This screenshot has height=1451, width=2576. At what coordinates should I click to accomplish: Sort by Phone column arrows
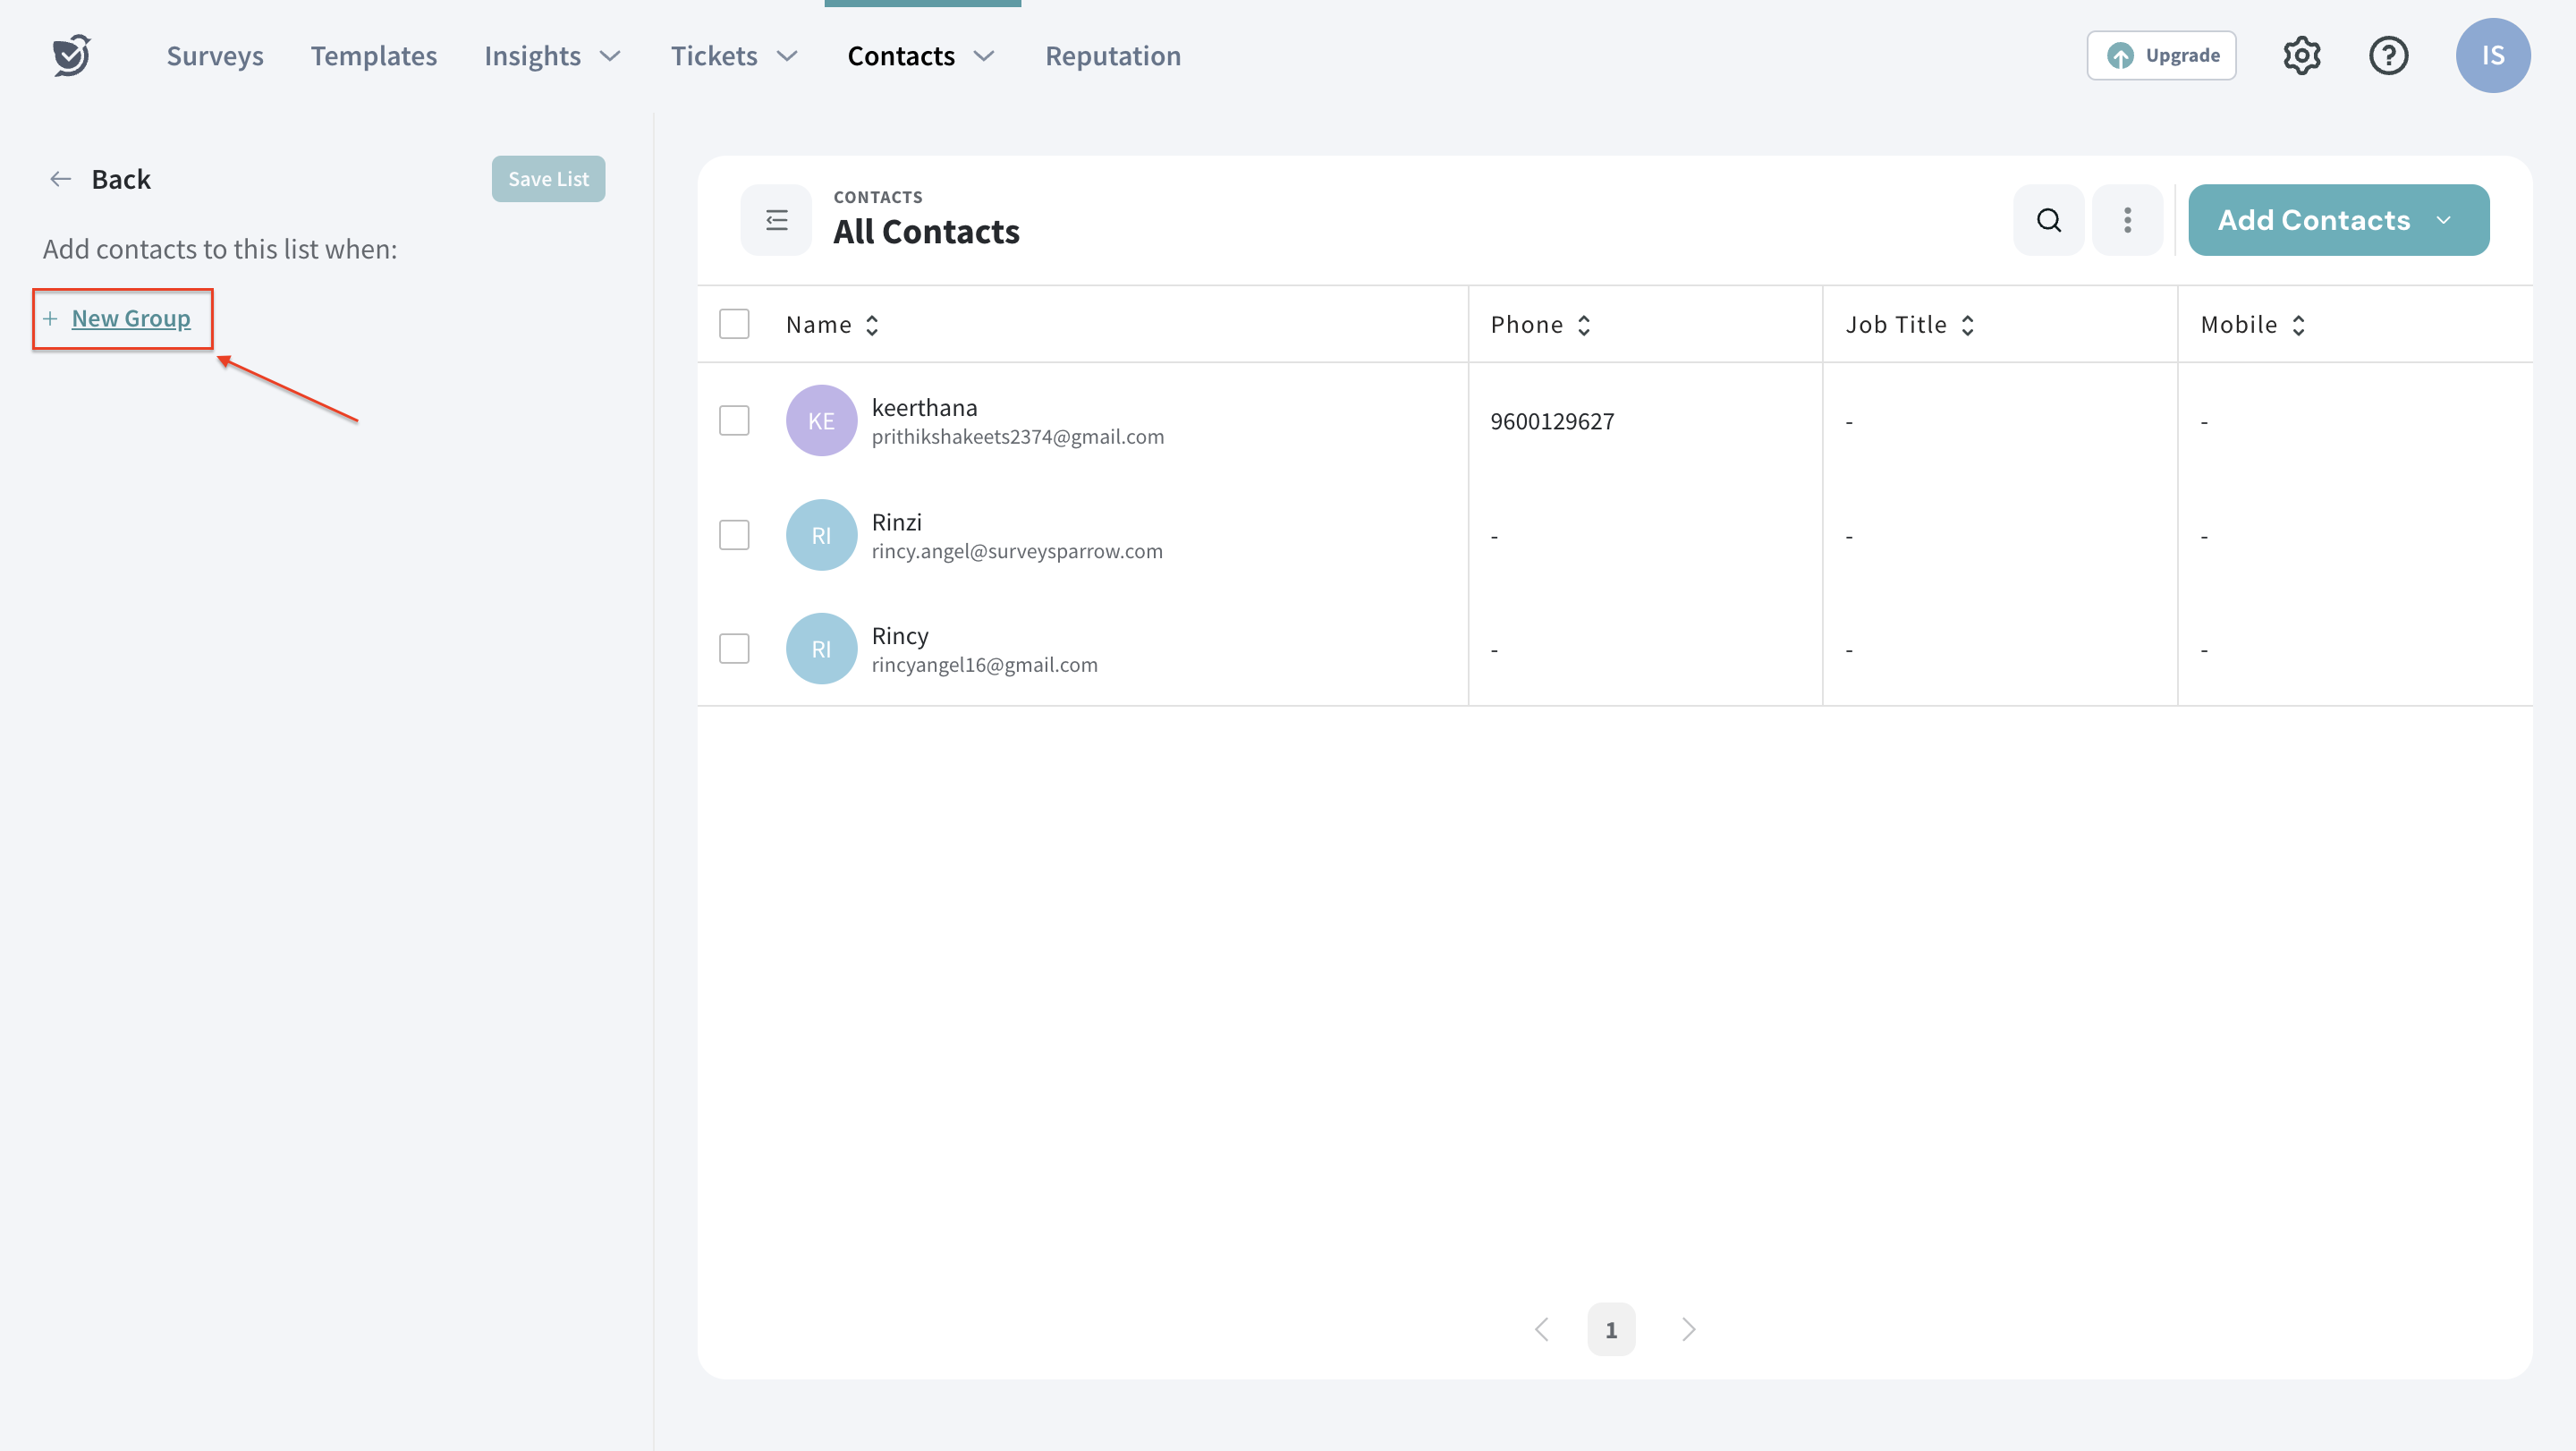[1584, 325]
